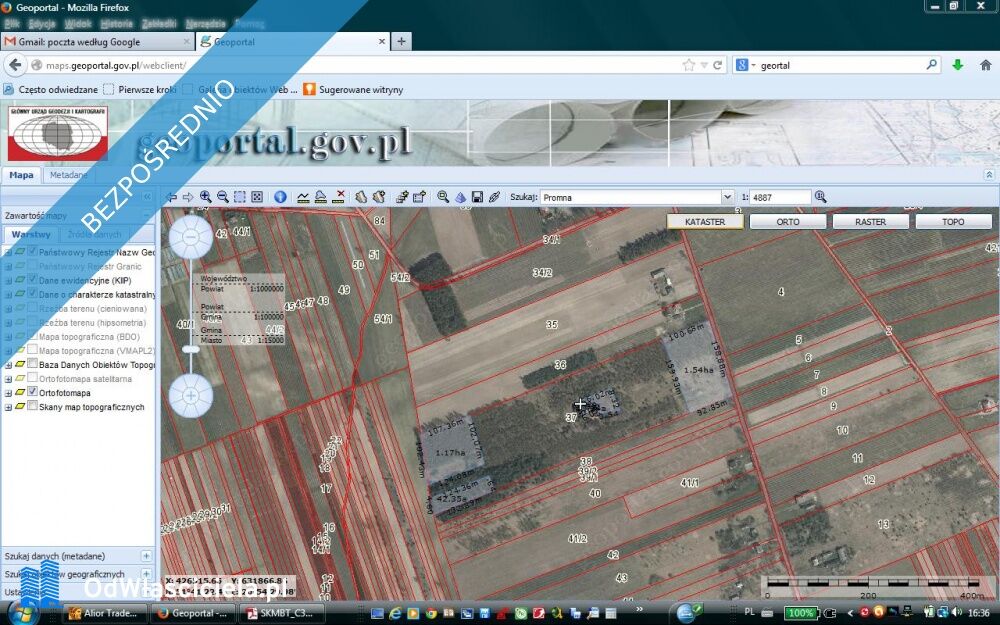Switch map to TOPO view
This screenshot has height=625, width=1000.
pos(953,221)
